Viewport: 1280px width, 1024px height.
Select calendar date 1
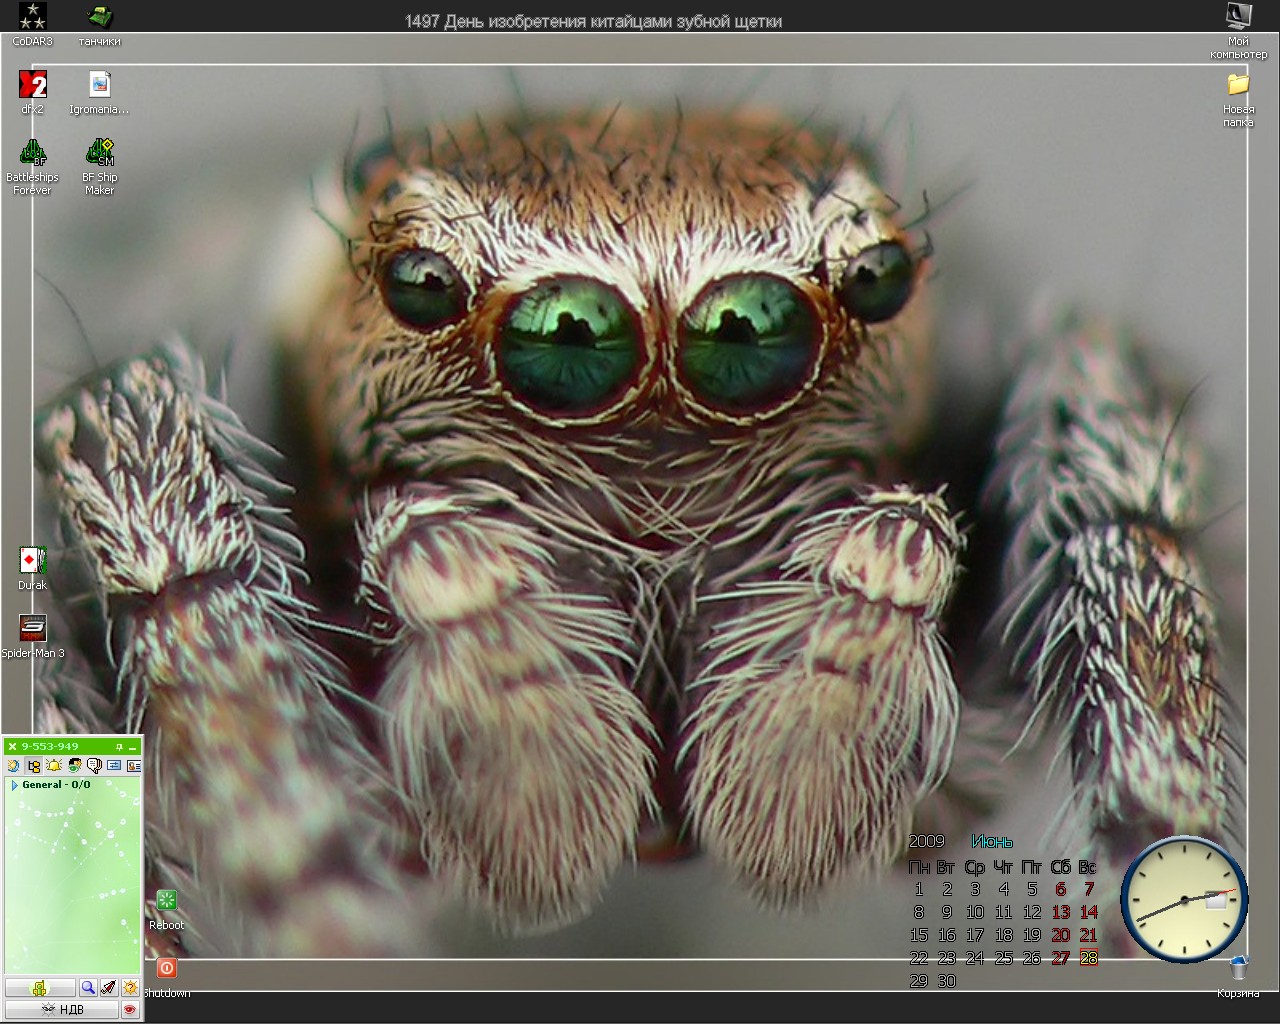pos(919,889)
